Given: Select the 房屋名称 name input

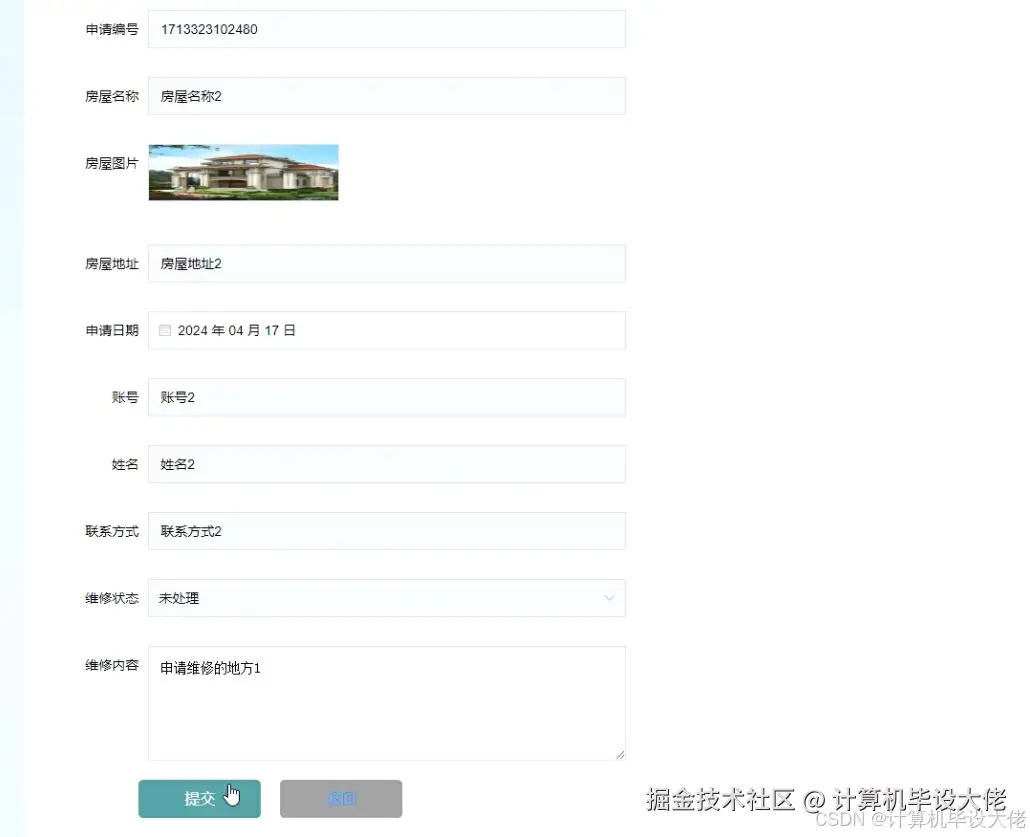Looking at the screenshot, I should point(387,96).
